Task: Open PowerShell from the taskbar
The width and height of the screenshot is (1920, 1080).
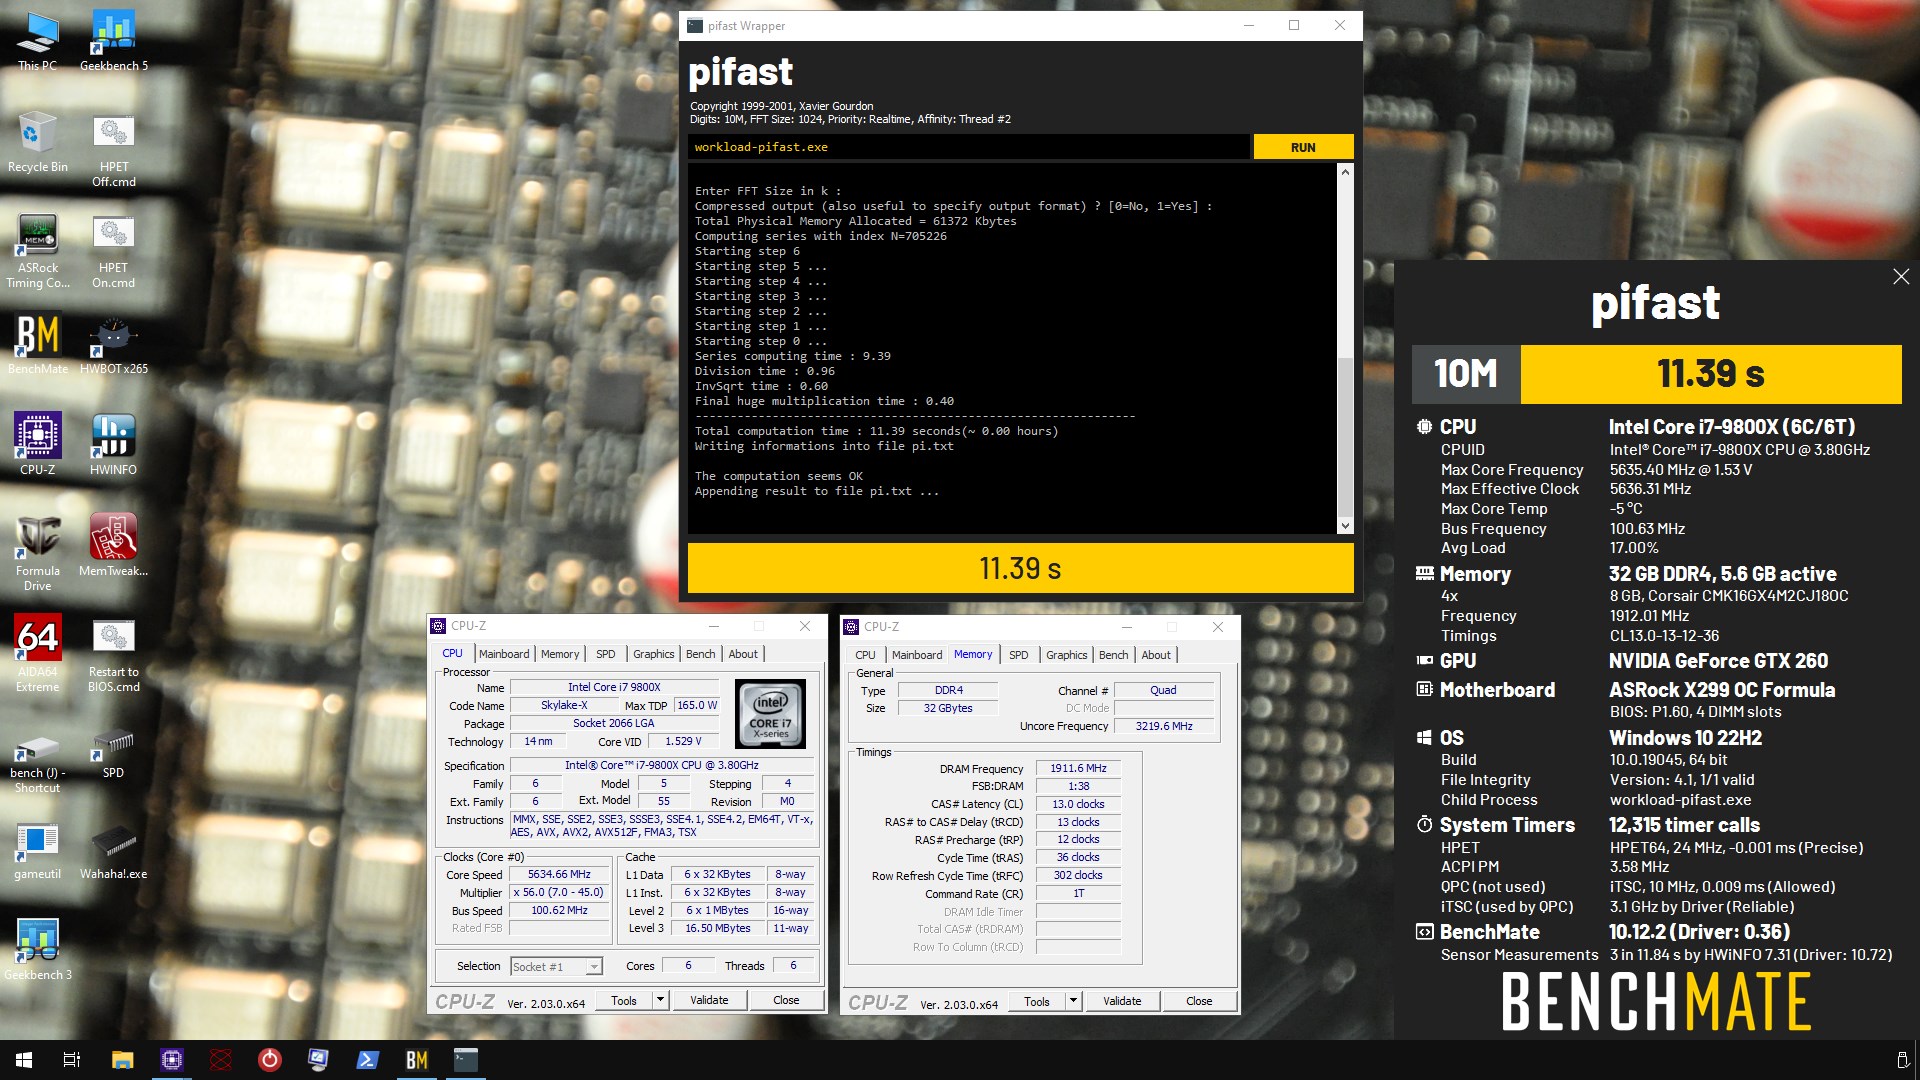Action: point(368,1060)
